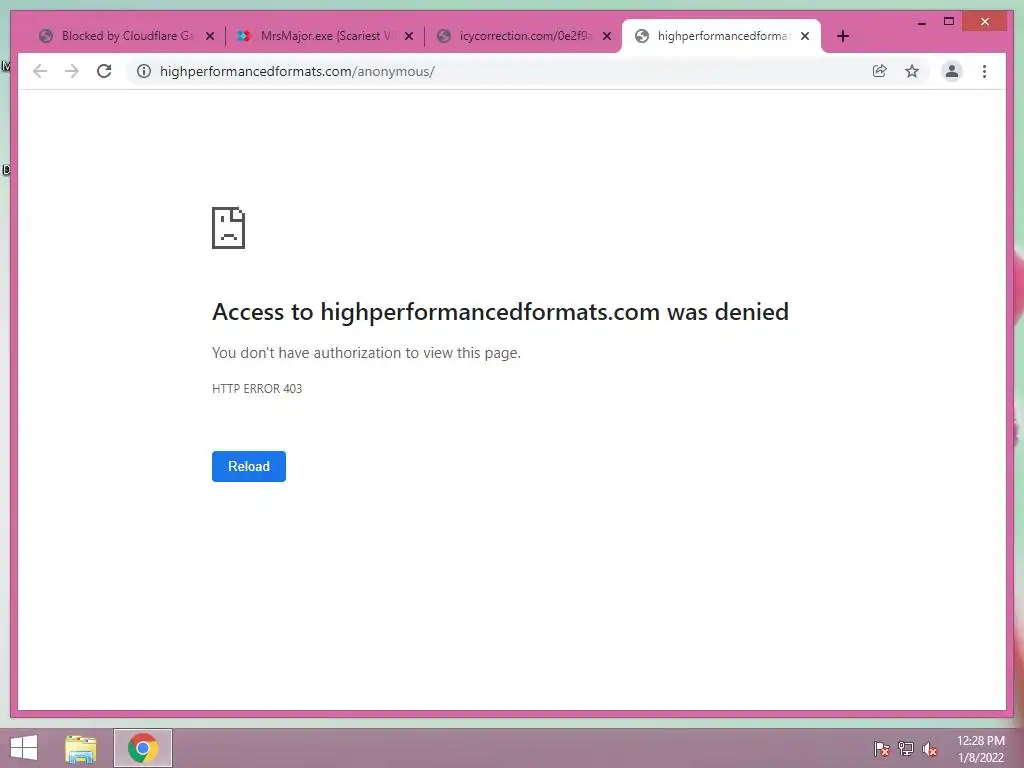Click the muted volume tray icon
The width and height of the screenshot is (1024, 768).
point(930,748)
